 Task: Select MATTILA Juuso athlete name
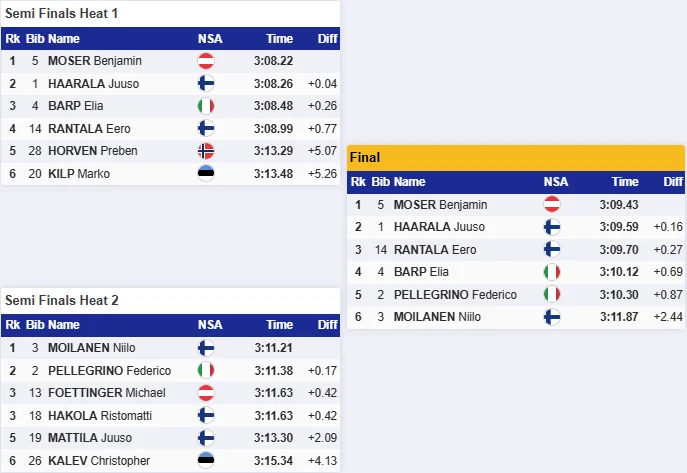90,438
